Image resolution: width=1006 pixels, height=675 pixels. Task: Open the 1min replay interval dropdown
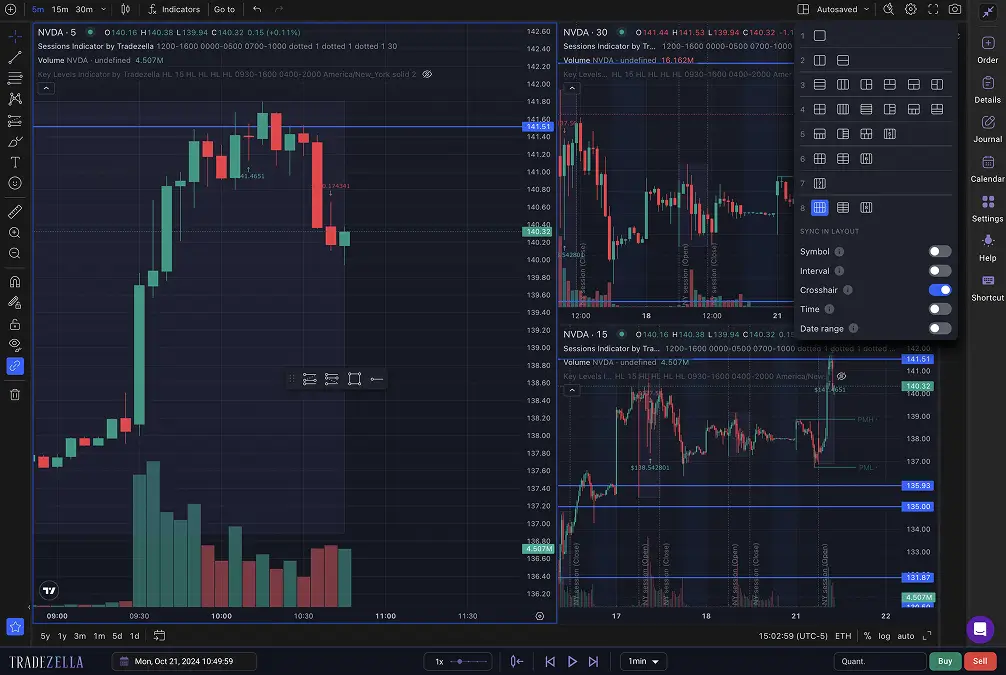pos(644,662)
